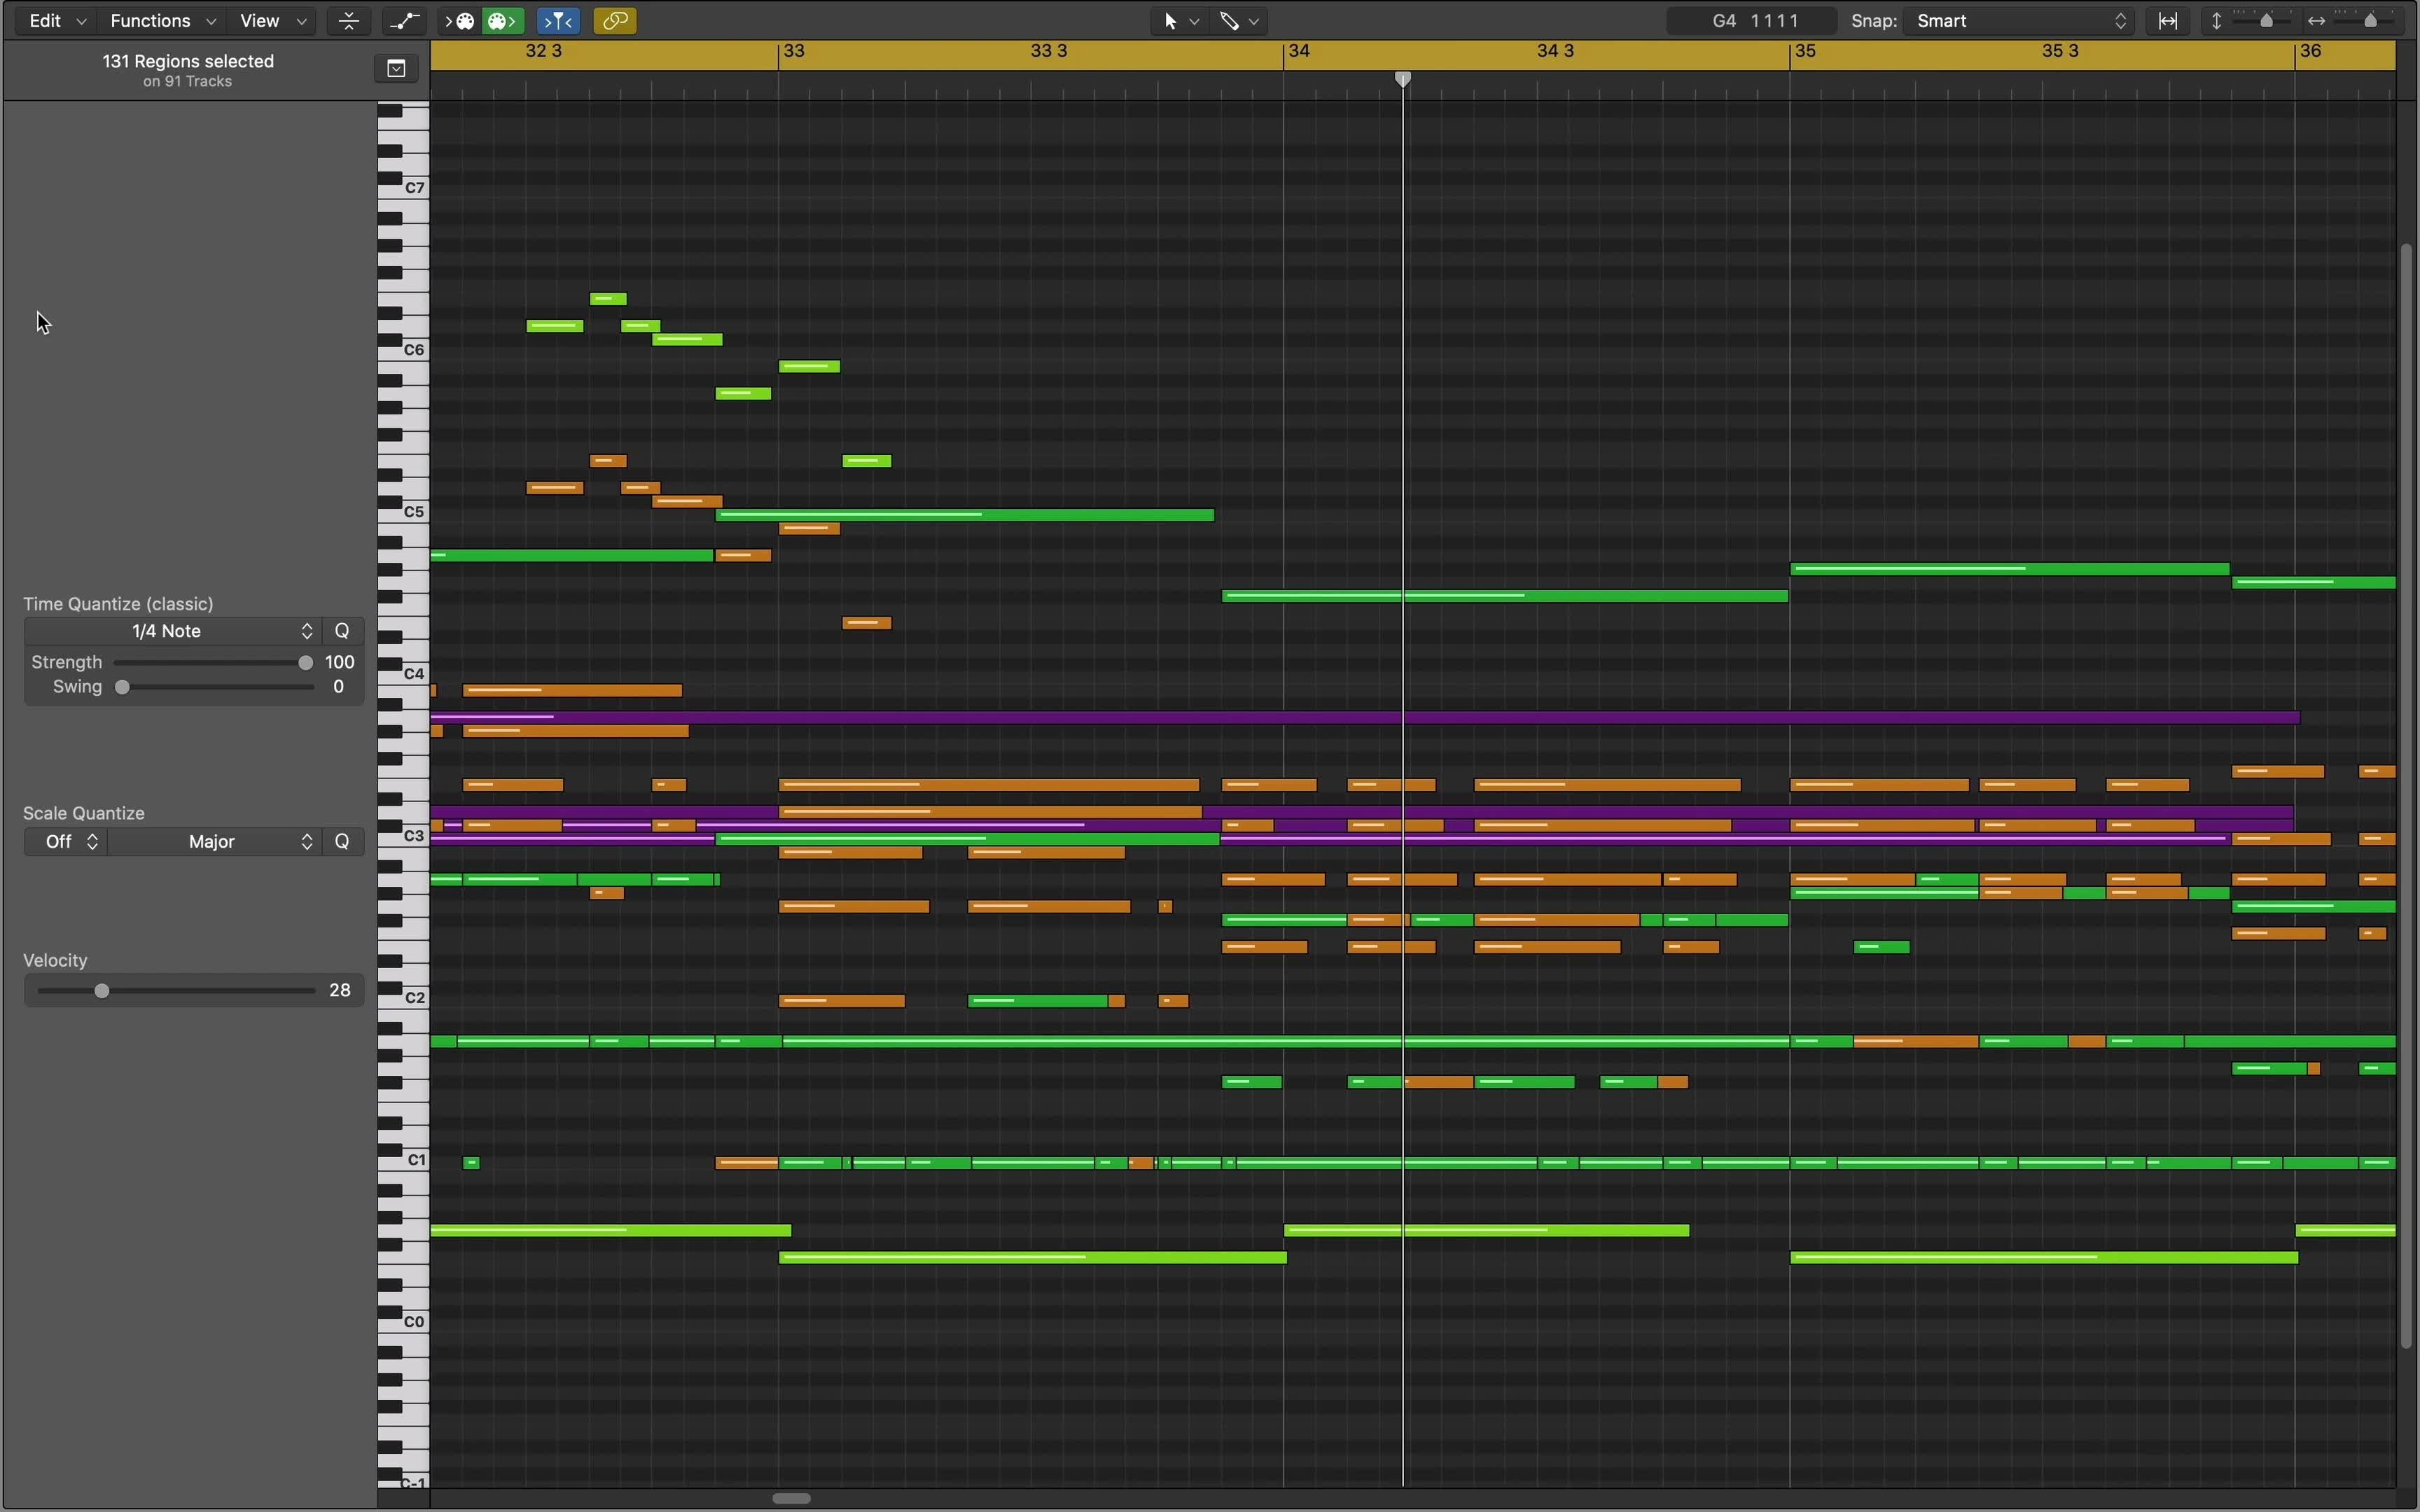Click the Time Quantize Q button
Image resolution: width=2420 pixels, height=1512 pixels.
[343, 631]
